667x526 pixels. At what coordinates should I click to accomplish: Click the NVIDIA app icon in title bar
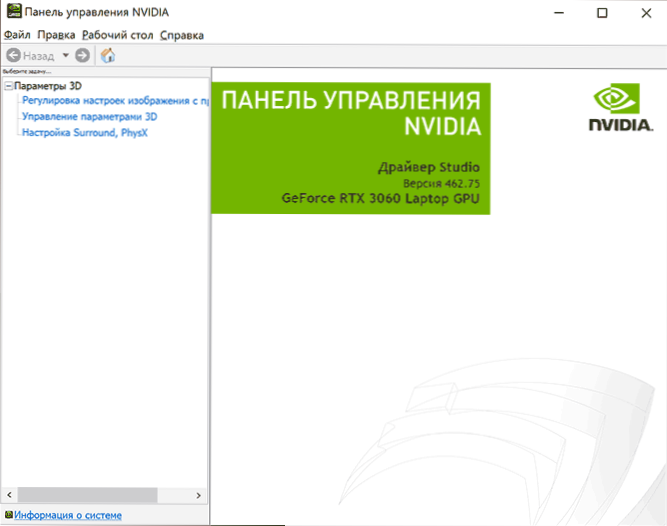click(14, 11)
